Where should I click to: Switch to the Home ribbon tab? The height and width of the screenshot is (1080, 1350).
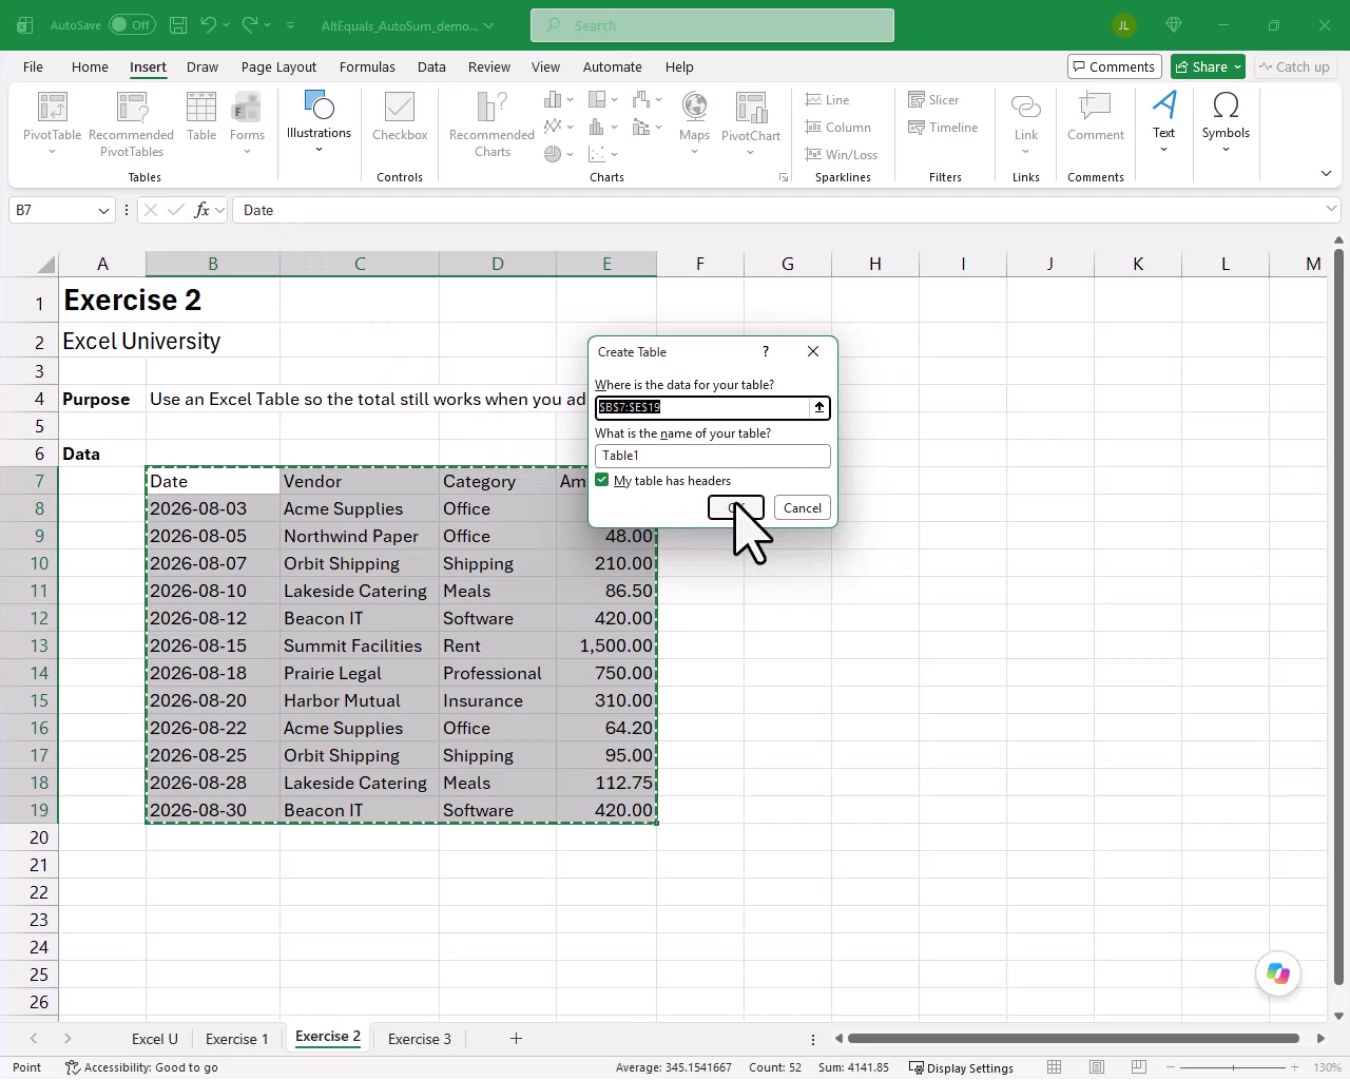(90, 67)
